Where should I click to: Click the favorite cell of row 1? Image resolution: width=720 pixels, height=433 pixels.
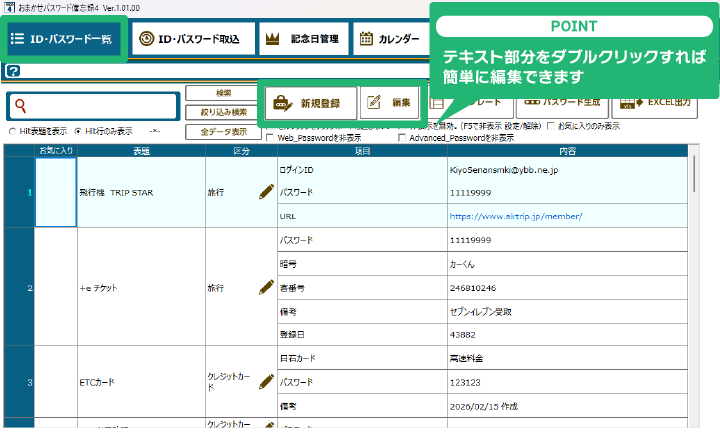56,192
